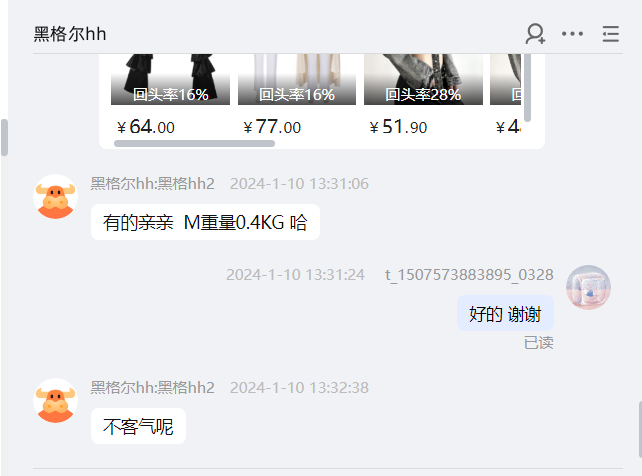Click the chat window scrollbar at bottom right
The width and height of the screenshot is (642, 476).
pyautogui.click(x=639, y=429)
